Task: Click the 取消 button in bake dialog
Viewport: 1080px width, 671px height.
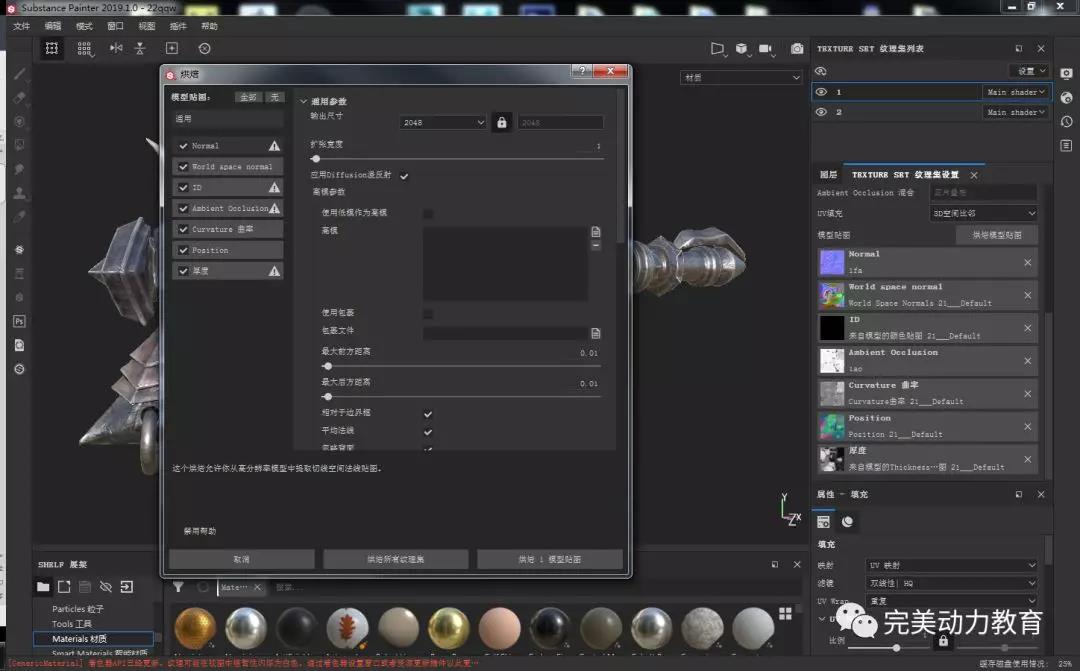Action: tap(242, 559)
